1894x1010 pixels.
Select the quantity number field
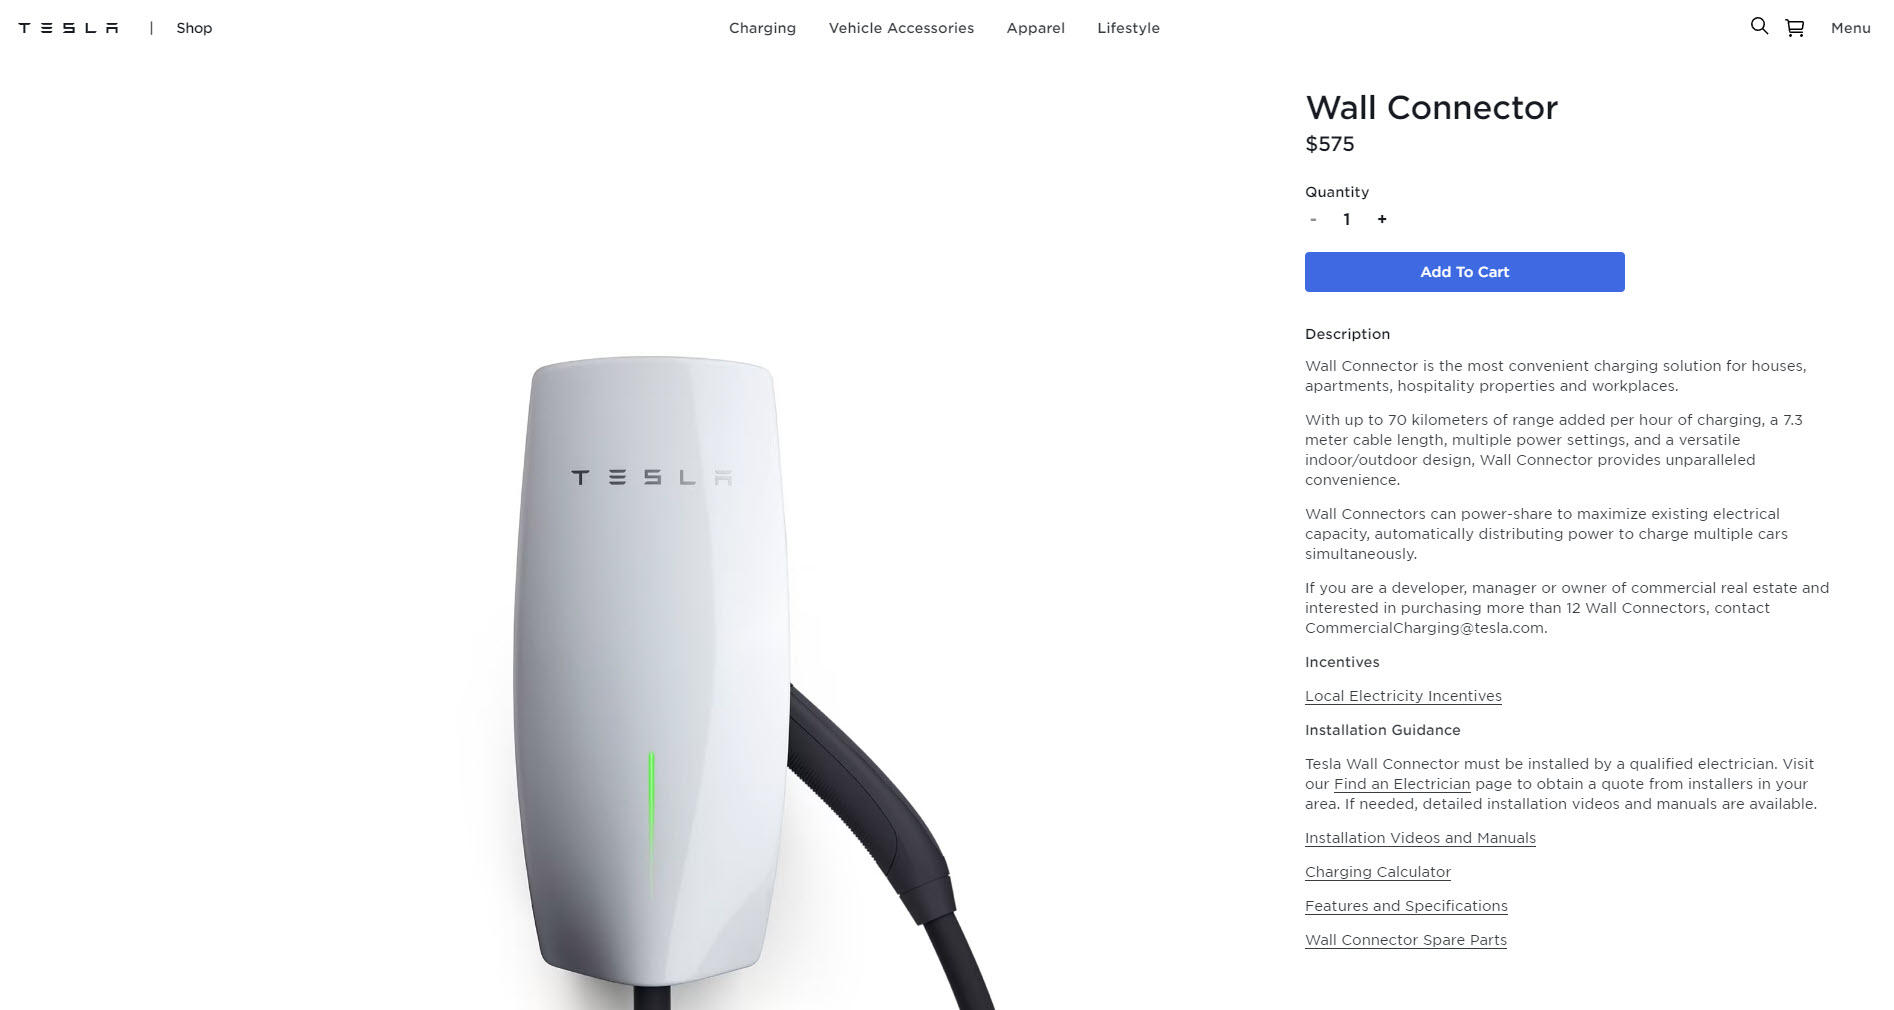point(1347,219)
